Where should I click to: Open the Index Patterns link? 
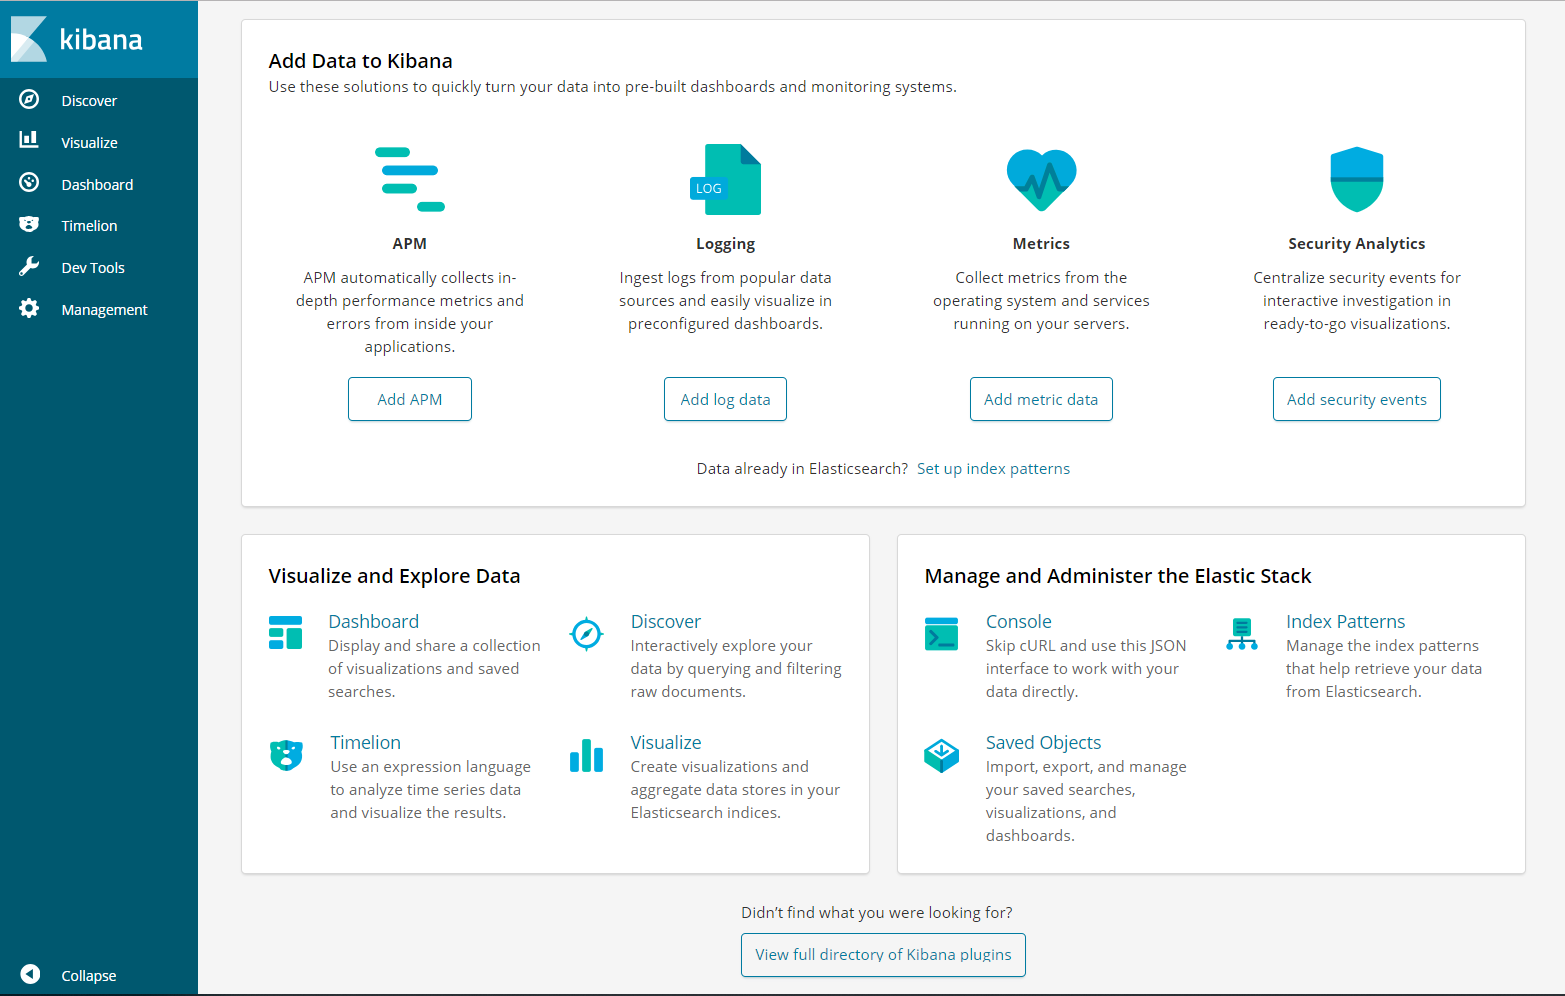pos(1345,622)
